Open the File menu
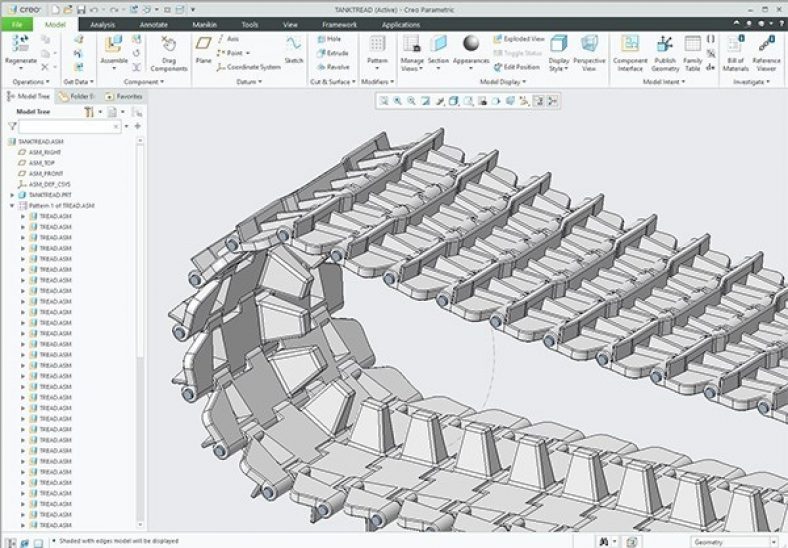This screenshot has height=548, width=788. click(x=17, y=23)
